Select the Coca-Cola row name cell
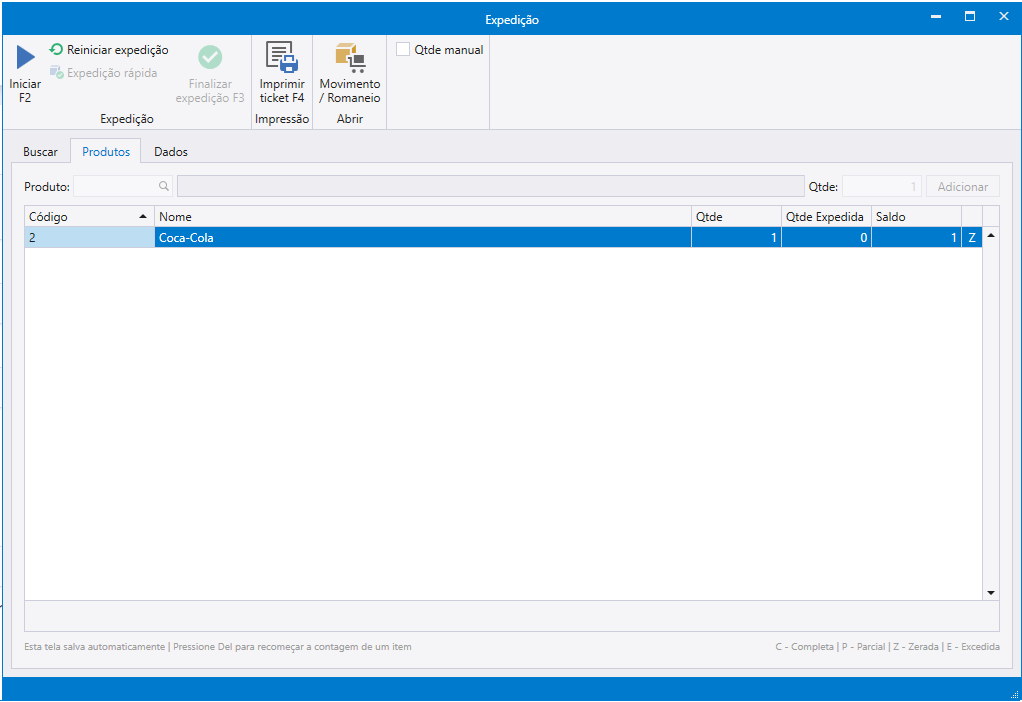This screenshot has height=702, width=1022. point(422,237)
